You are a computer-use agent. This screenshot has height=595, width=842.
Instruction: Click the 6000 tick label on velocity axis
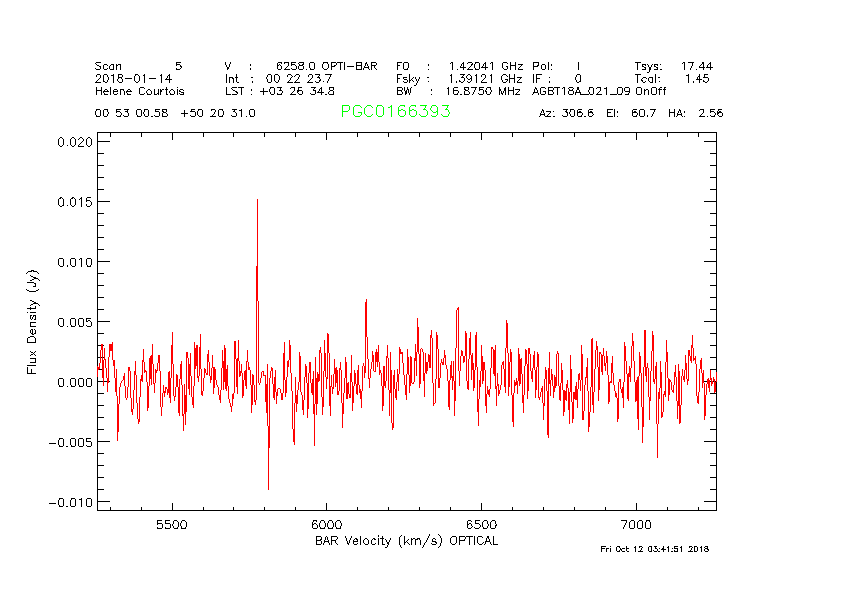point(327,524)
